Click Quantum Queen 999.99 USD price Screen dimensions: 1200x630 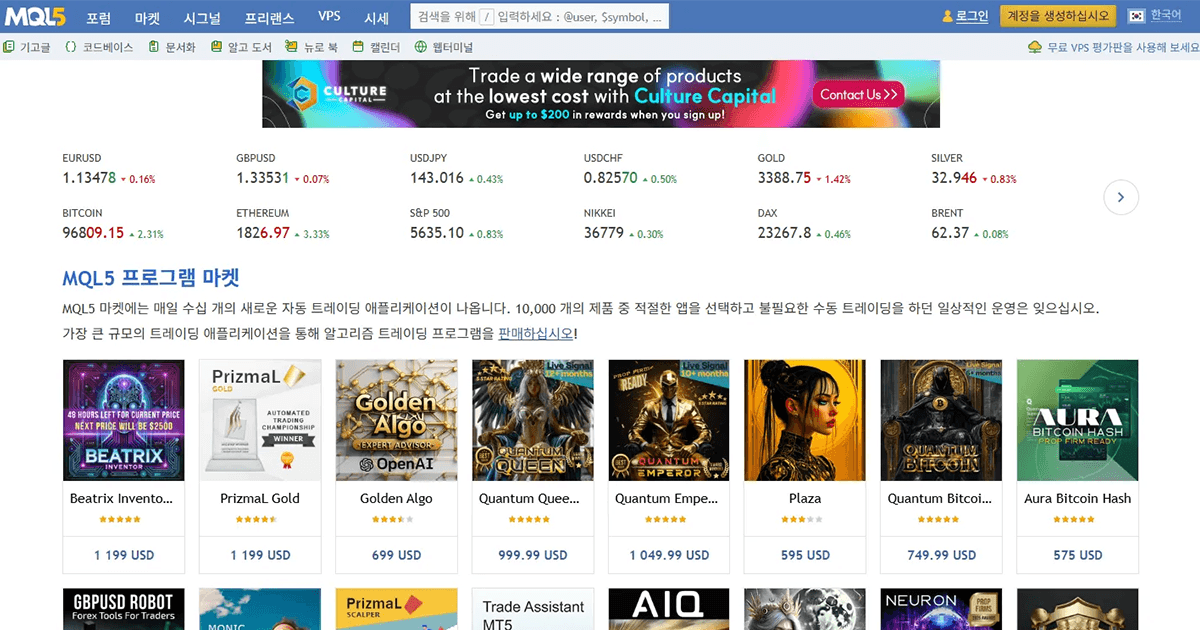click(532, 555)
